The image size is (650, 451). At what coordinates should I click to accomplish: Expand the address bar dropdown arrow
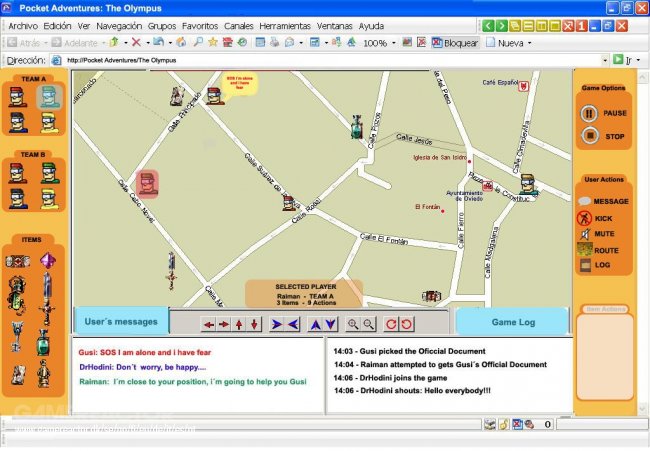click(603, 60)
